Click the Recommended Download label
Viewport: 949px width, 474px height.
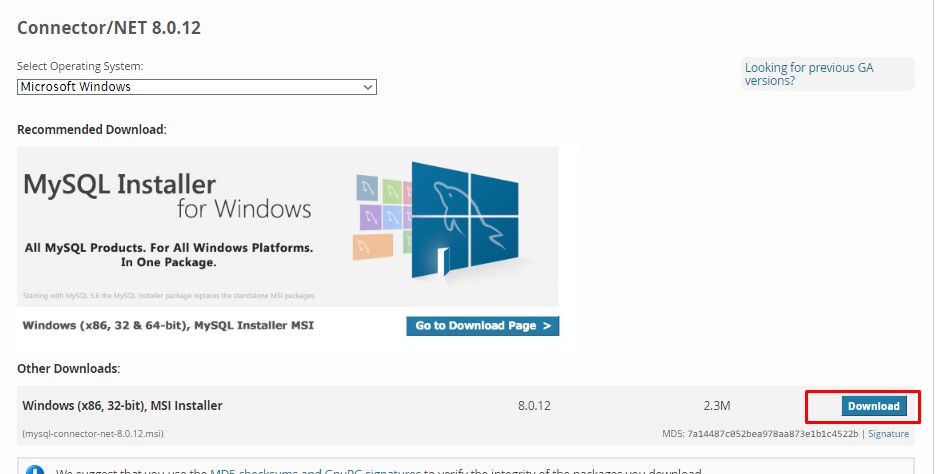point(91,130)
